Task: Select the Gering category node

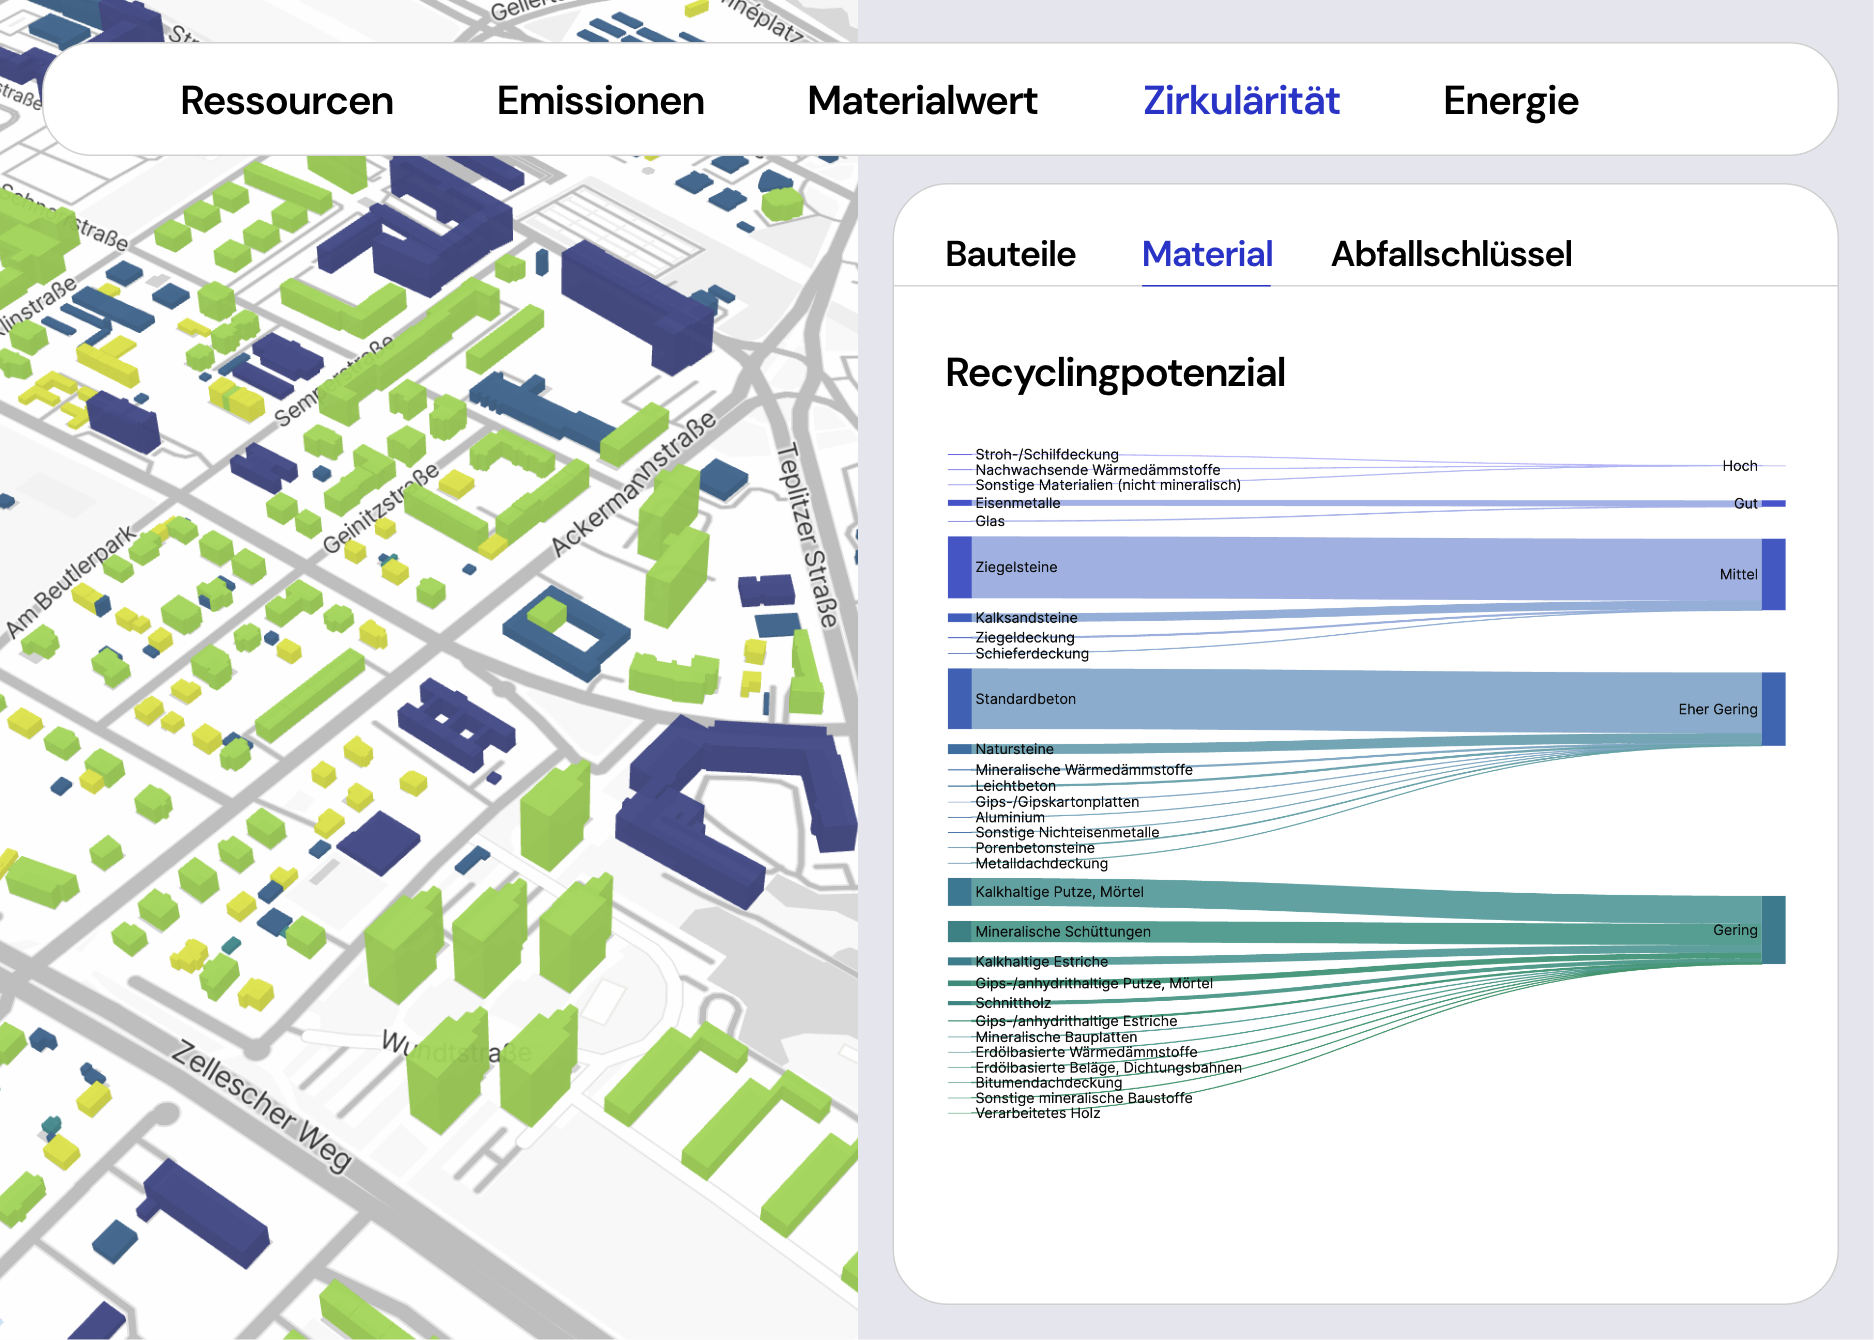Action: click(x=1773, y=930)
